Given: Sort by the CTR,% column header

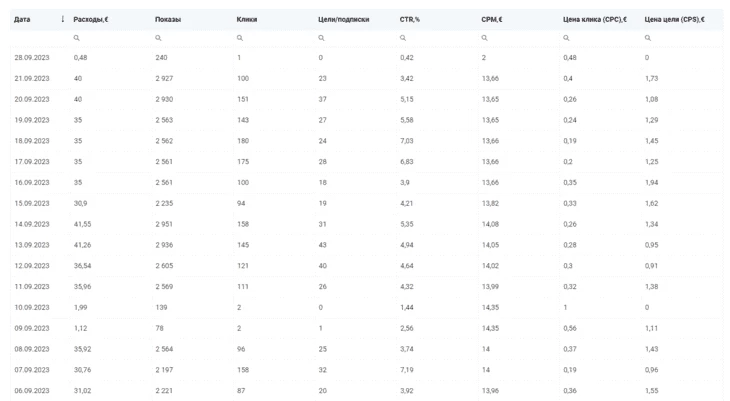Looking at the screenshot, I should tap(410, 20).
